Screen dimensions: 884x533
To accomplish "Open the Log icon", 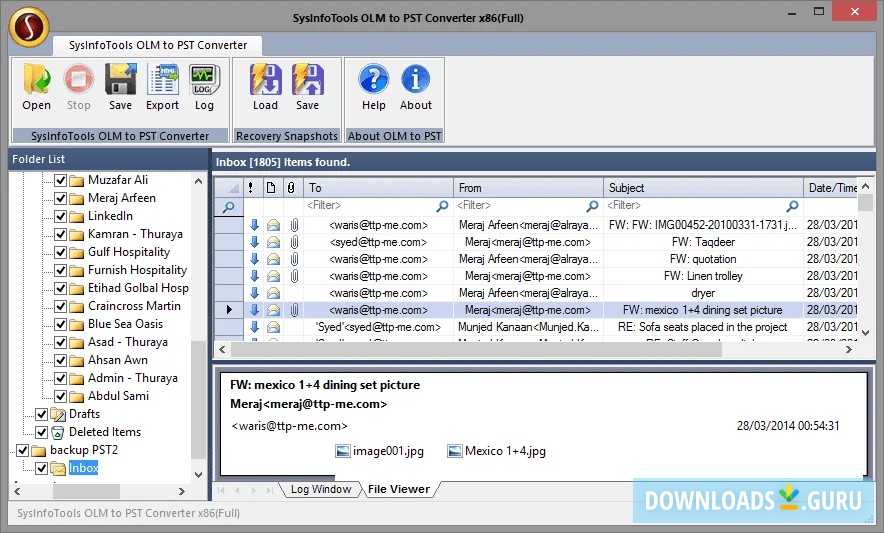I will 204,80.
